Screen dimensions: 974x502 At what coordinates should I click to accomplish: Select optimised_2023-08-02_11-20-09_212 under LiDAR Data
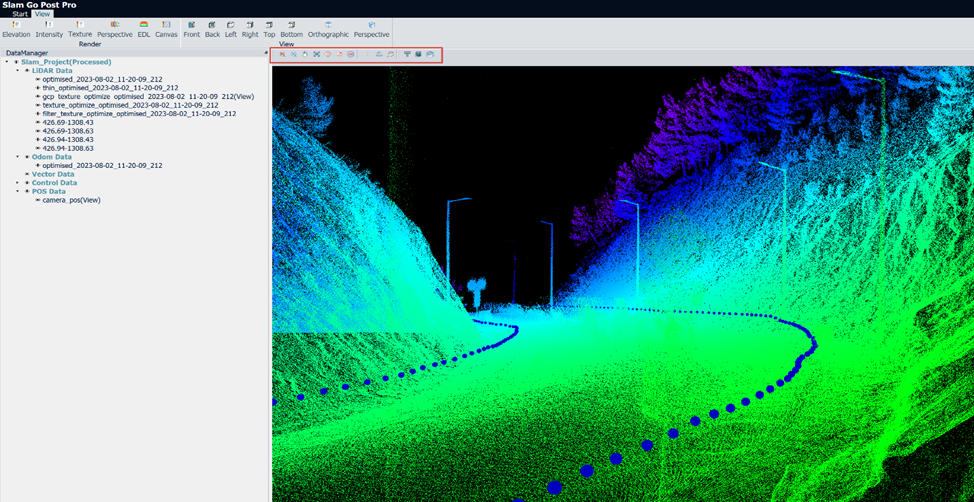[x=102, y=80]
